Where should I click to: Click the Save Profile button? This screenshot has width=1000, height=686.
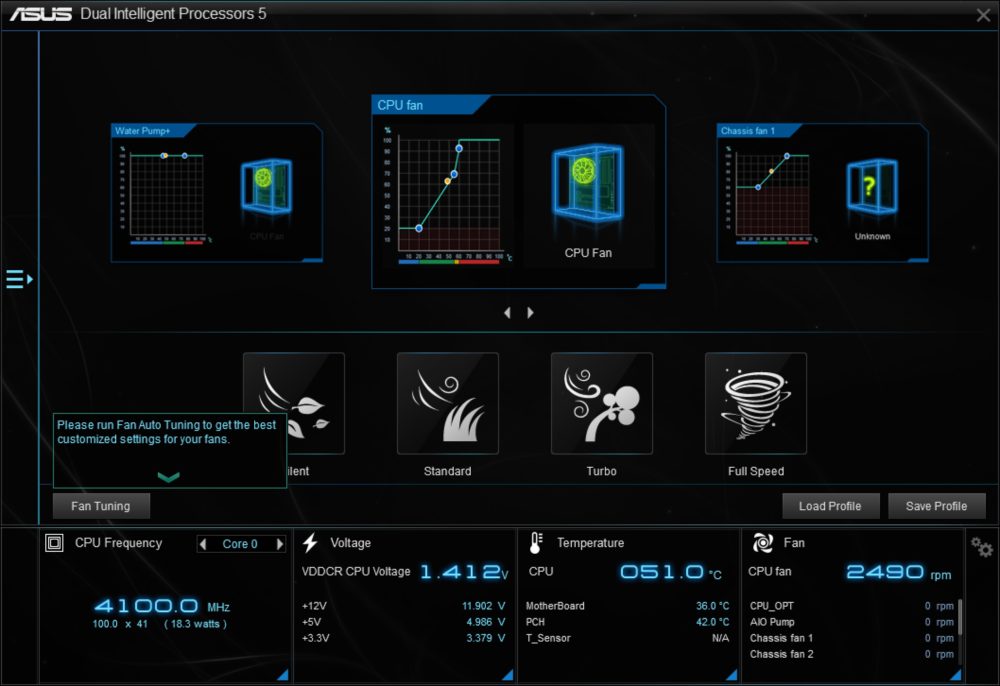tap(936, 506)
